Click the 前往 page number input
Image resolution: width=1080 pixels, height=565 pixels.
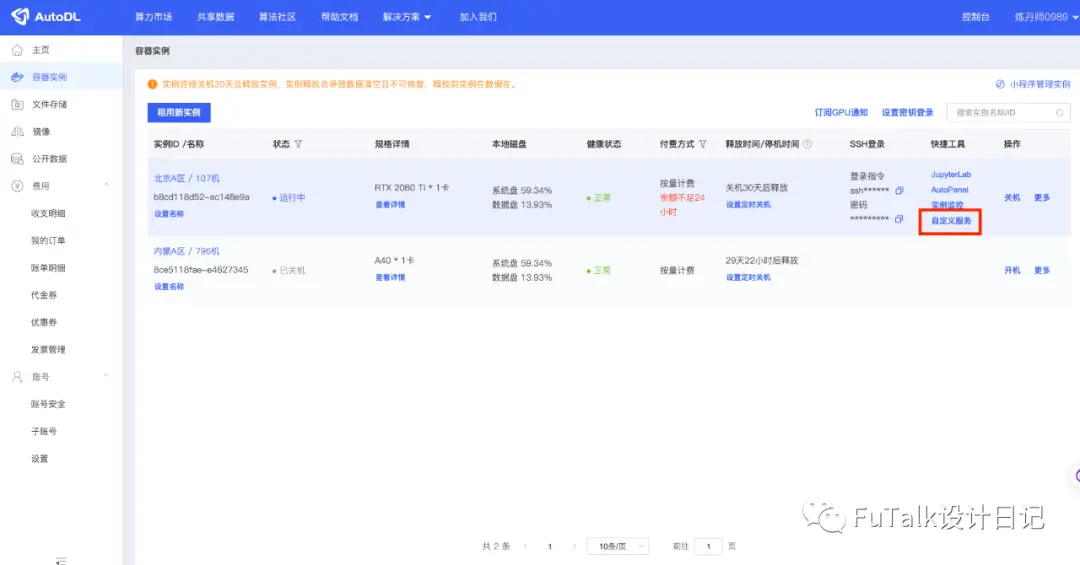pyautogui.click(x=708, y=546)
